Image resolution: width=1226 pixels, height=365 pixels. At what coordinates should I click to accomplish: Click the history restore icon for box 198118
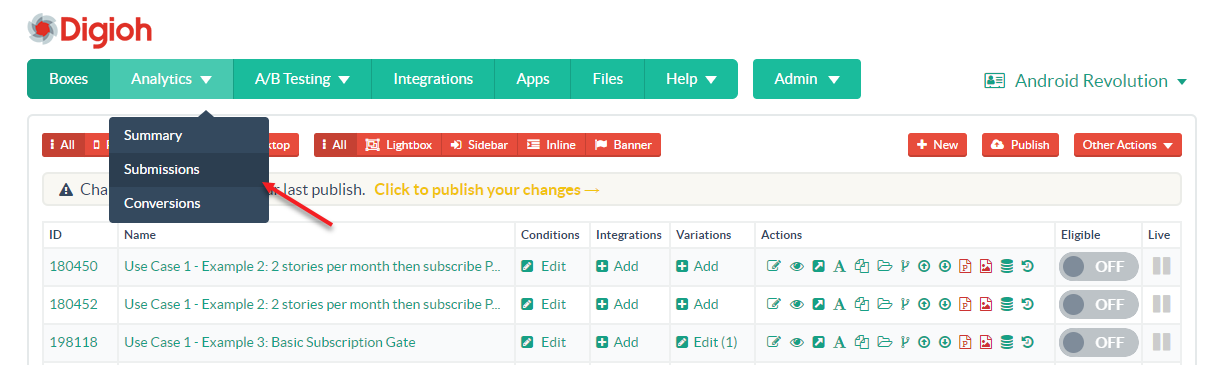[x=1027, y=342]
